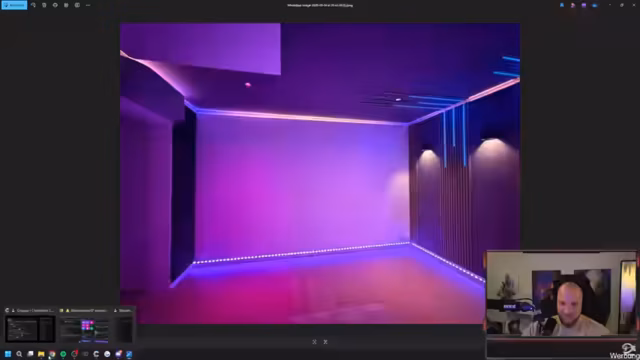Open Google Chrome from the taskbar
640x360 pixels.
52,354
